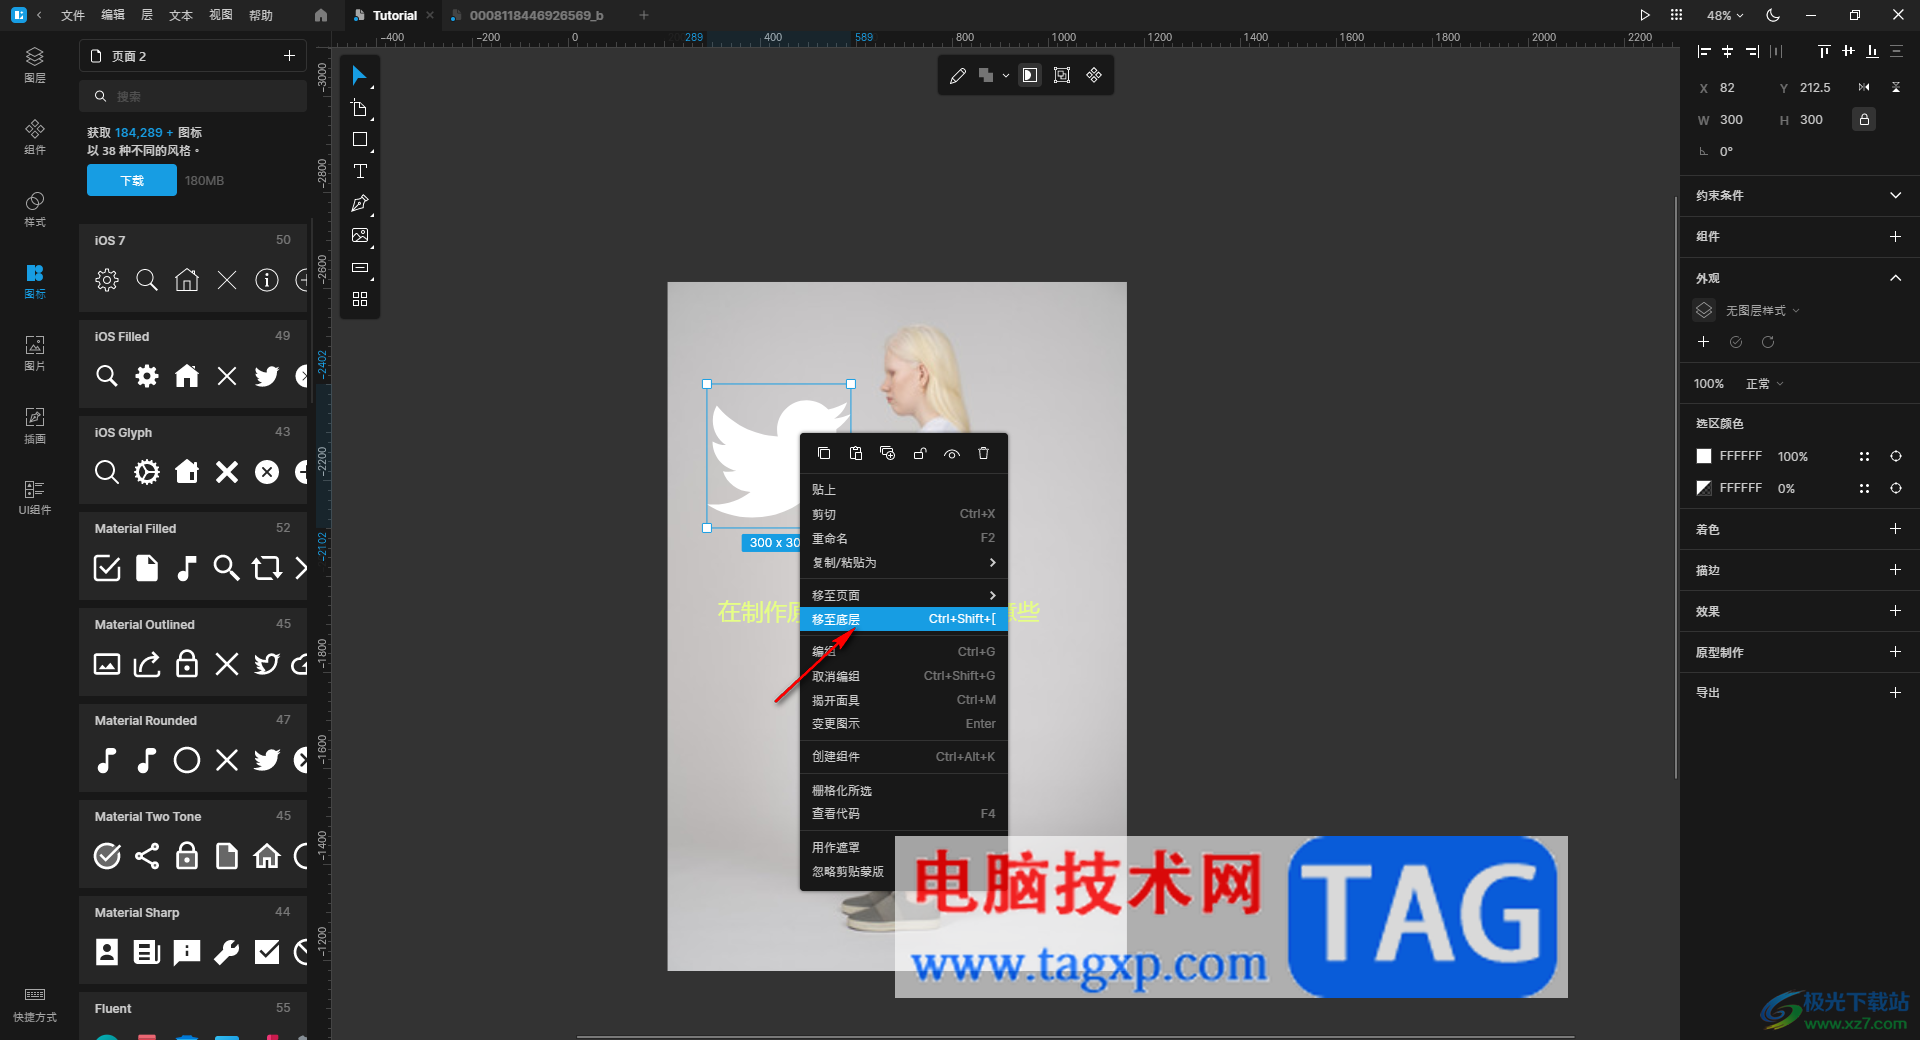Open the grid components tool
Viewport: 1920px width, 1040px height.
tap(359, 300)
